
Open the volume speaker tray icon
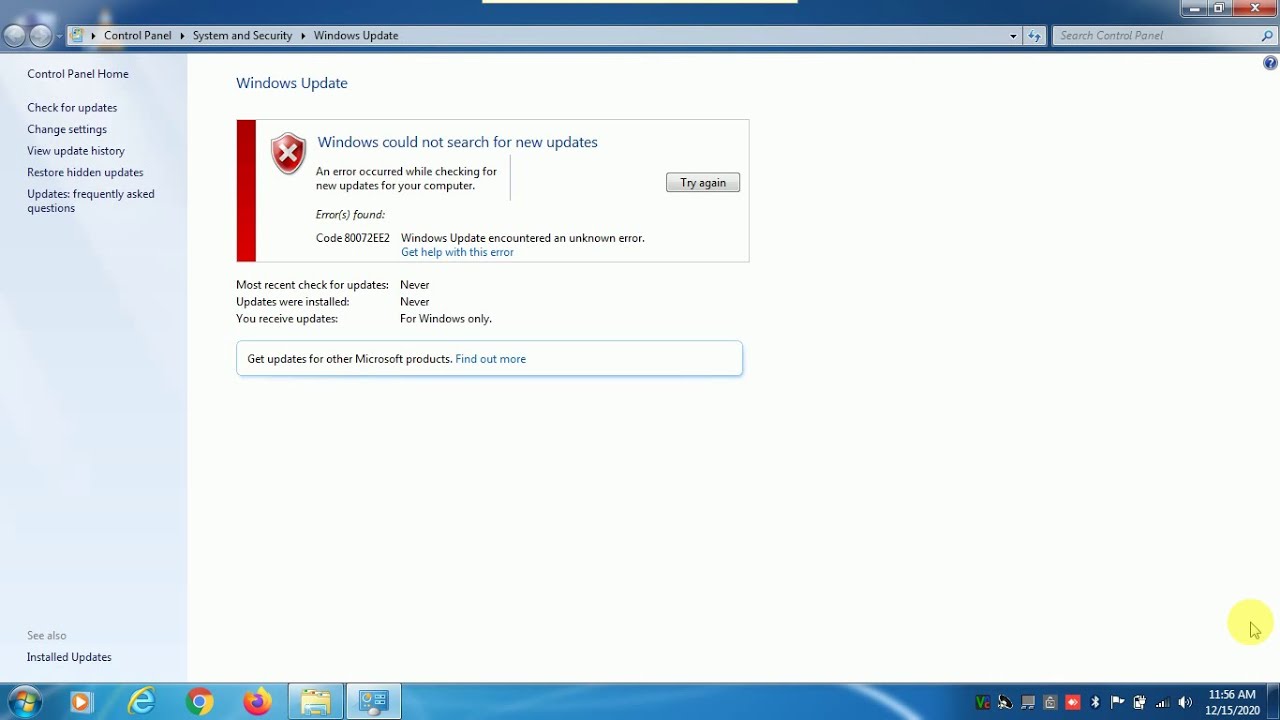click(1185, 703)
